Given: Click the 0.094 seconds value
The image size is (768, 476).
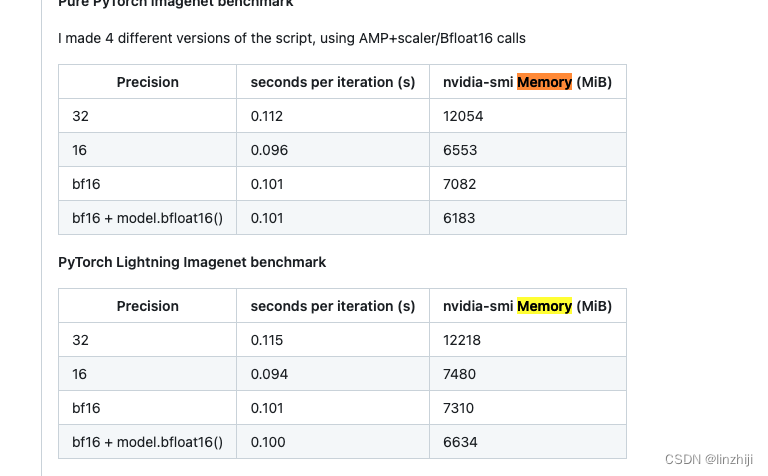Looking at the screenshot, I should (269, 374).
